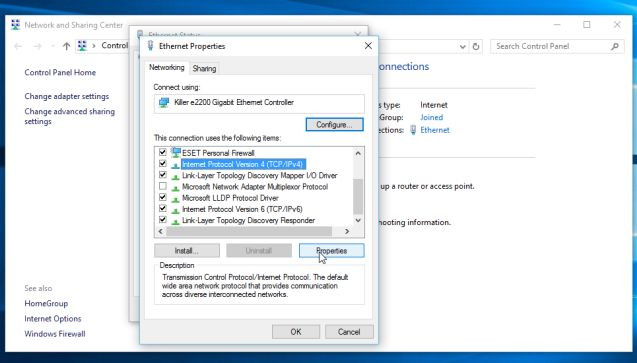Click the search magnifier icon

[615, 46]
